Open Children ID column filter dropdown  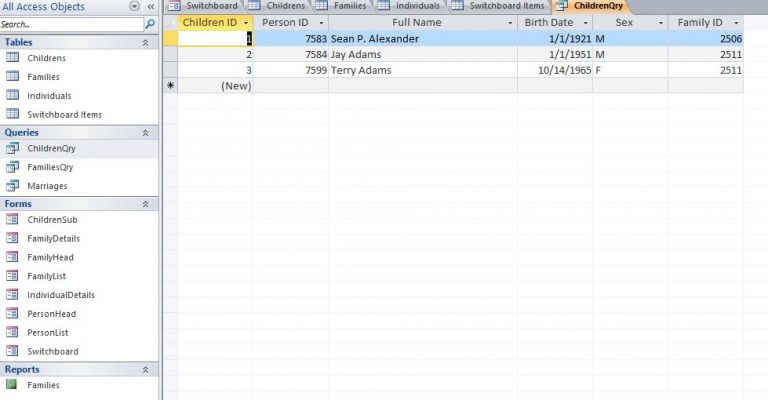click(246, 23)
